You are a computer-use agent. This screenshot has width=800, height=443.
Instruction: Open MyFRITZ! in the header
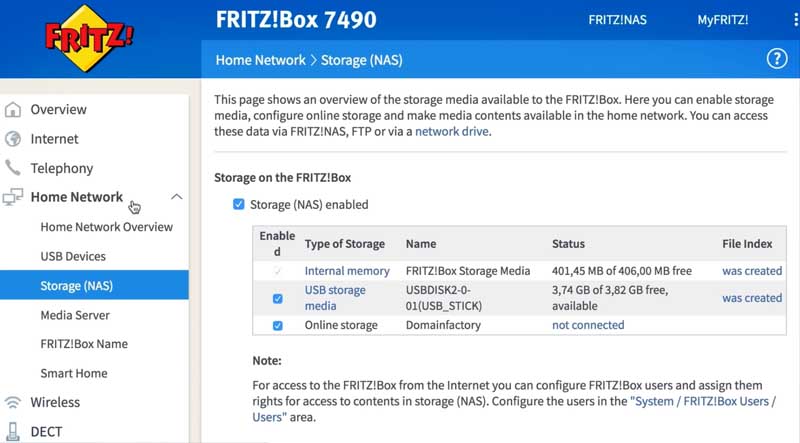(722, 20)
